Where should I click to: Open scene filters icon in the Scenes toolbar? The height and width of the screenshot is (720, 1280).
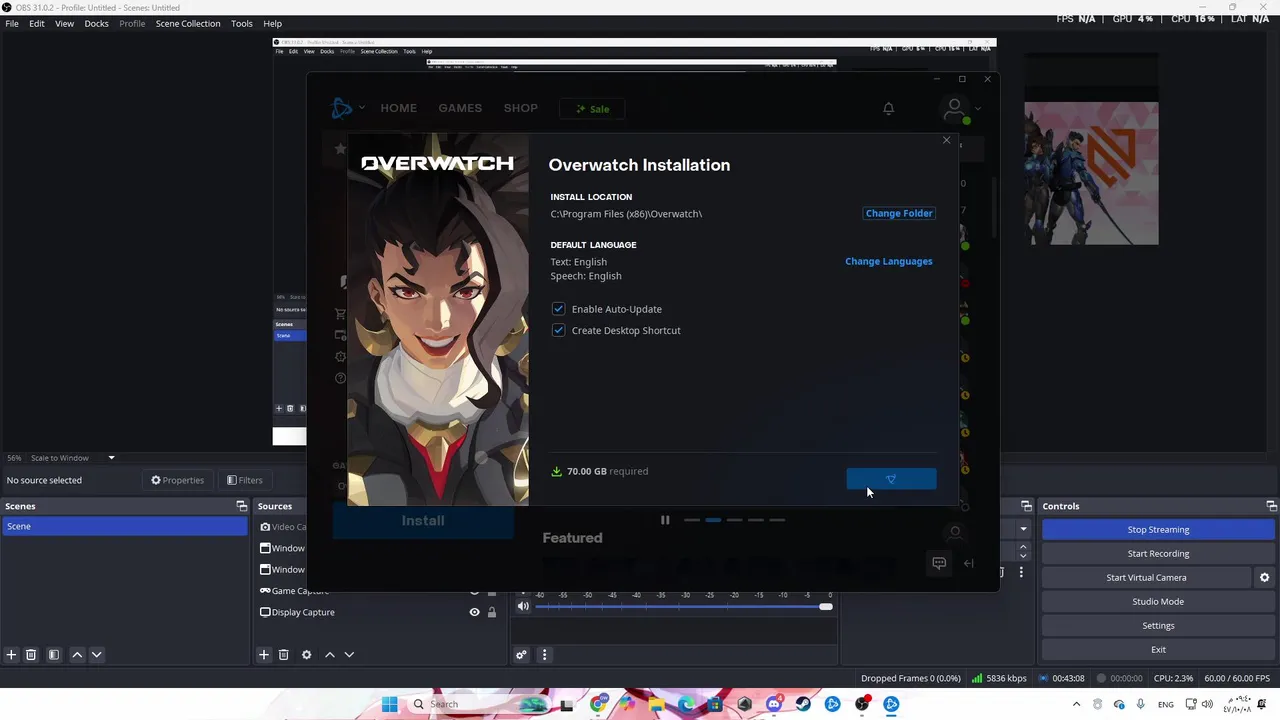tap(54, 655)
